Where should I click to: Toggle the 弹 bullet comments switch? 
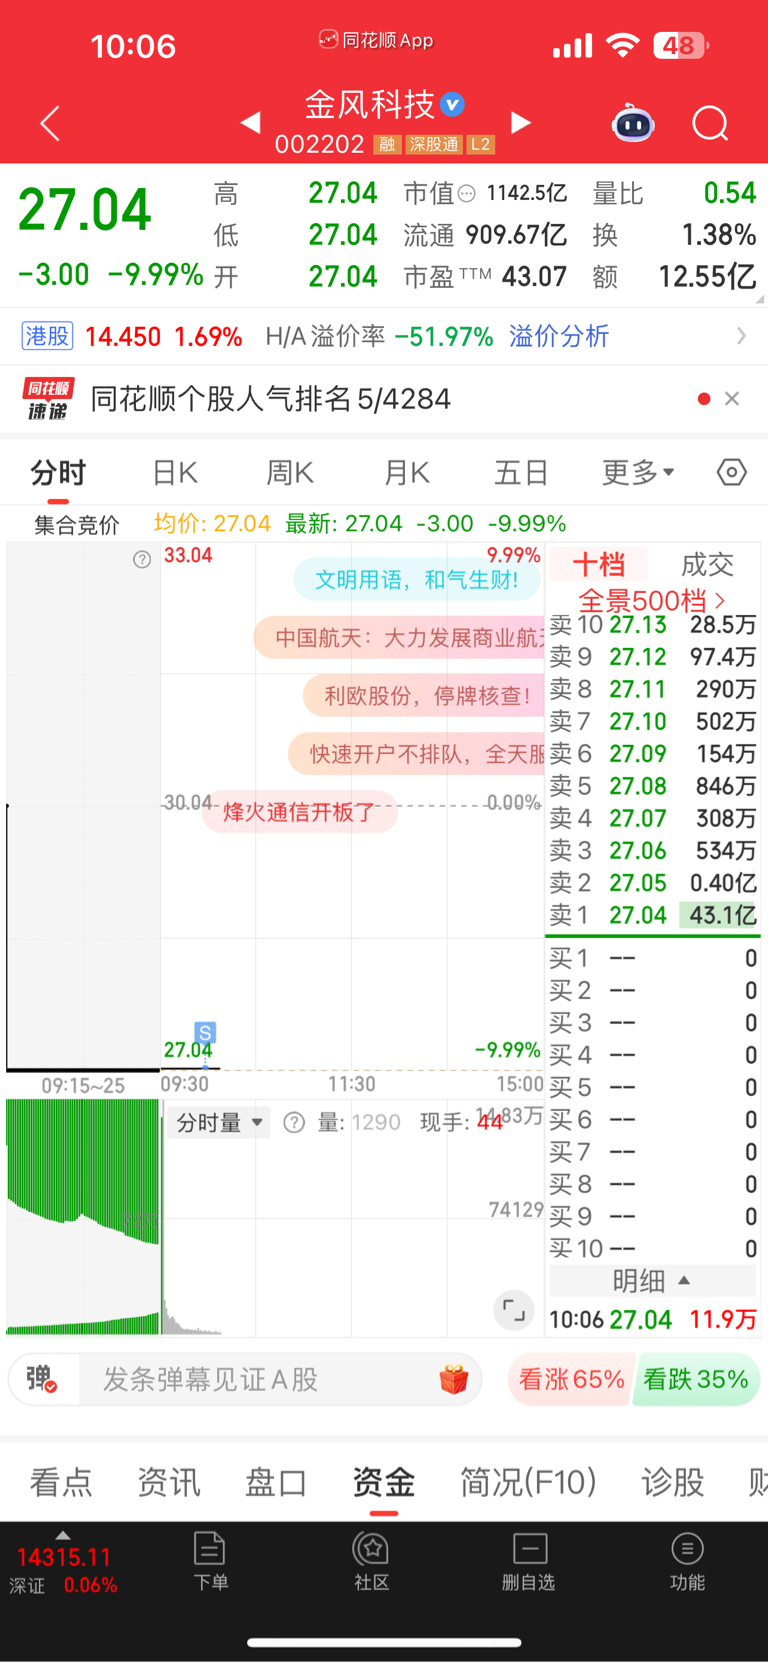click(x=42, y=1379)
